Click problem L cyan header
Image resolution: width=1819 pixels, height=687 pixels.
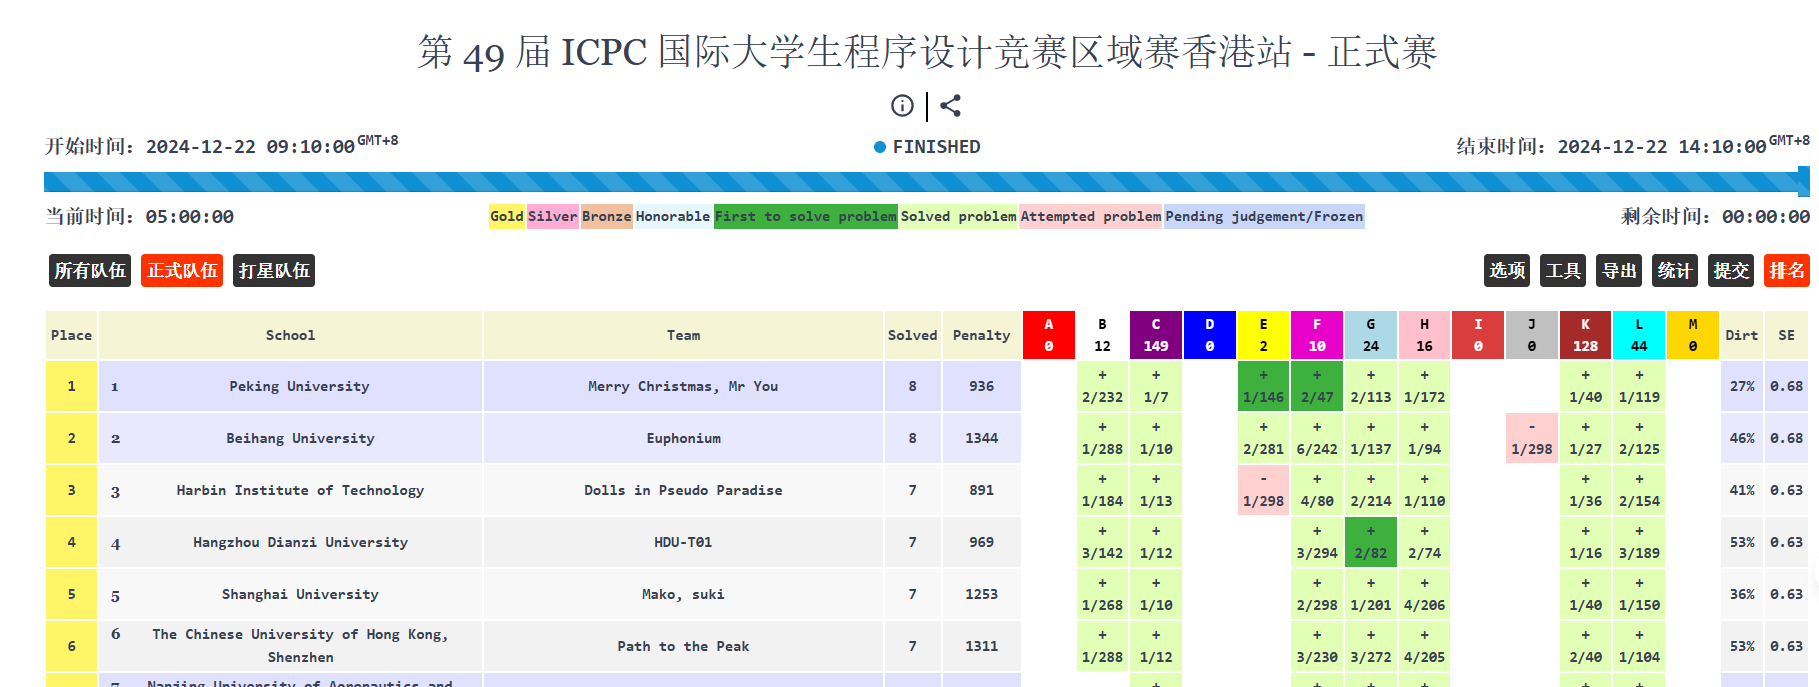coord(1639,335)
